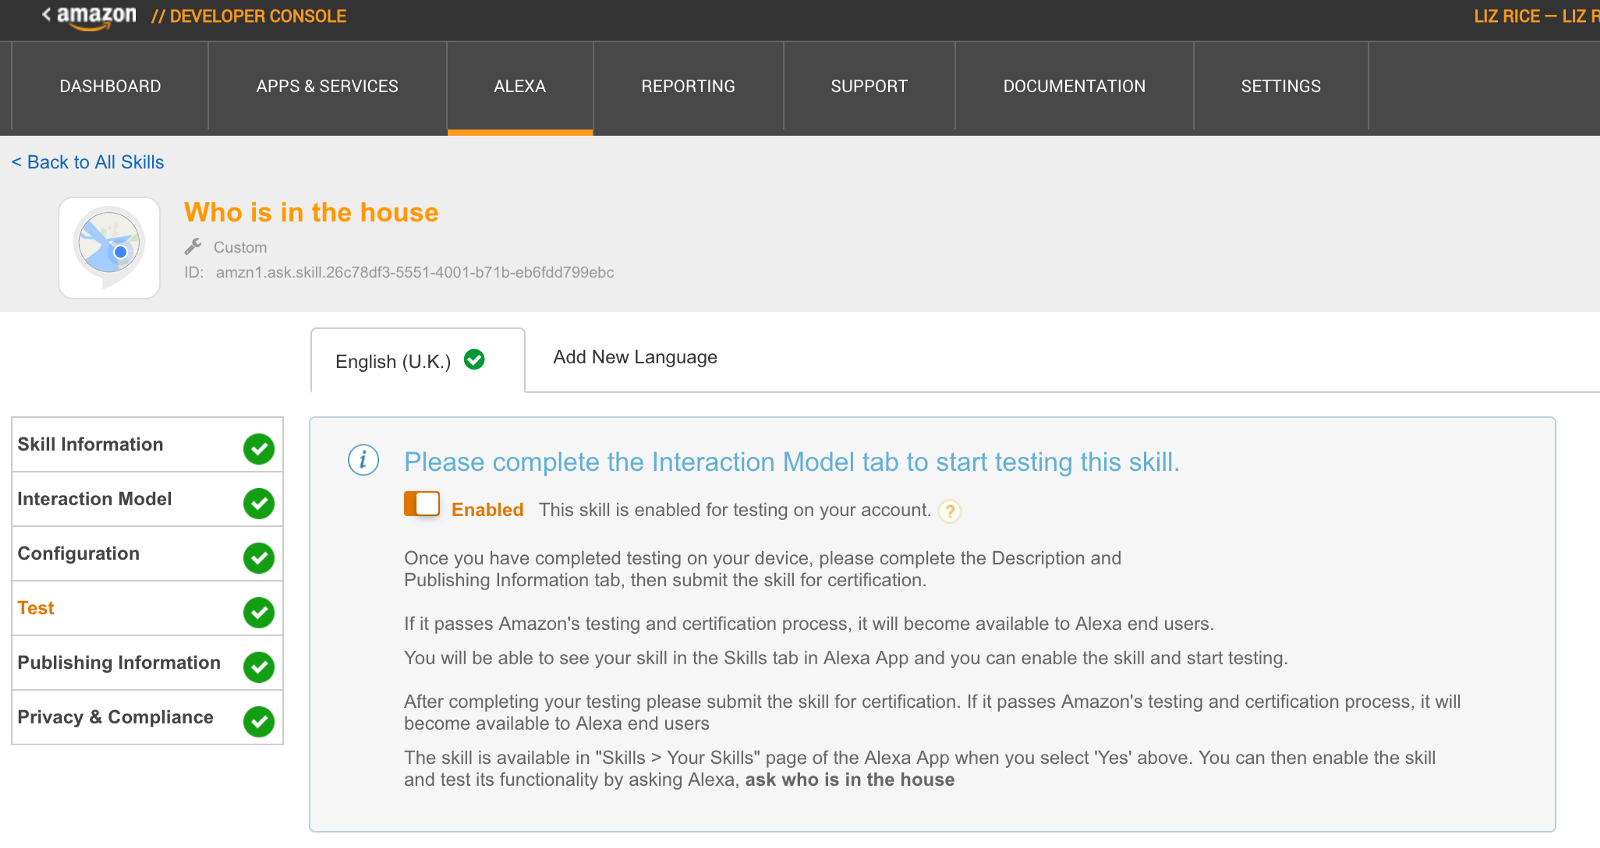
Task: Click the LIZ RICE account name
Action: pos(1507,17)
